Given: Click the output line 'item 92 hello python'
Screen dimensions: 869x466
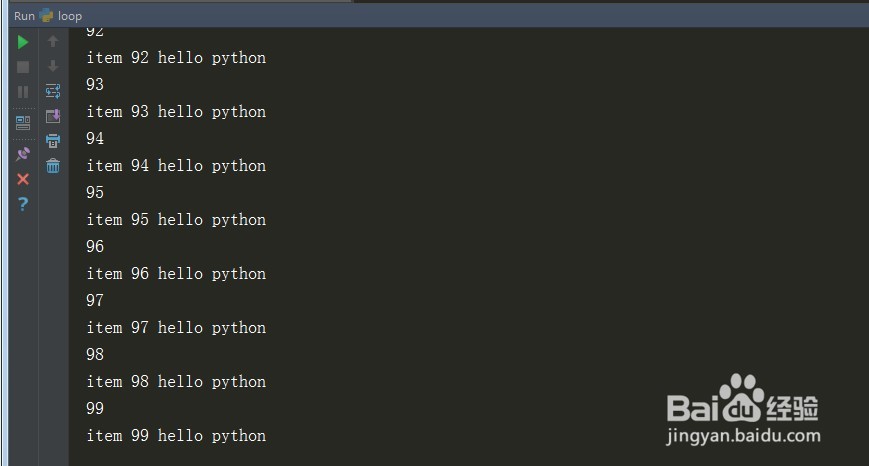Looking at the screenshot, I should [x=176, y=58].
